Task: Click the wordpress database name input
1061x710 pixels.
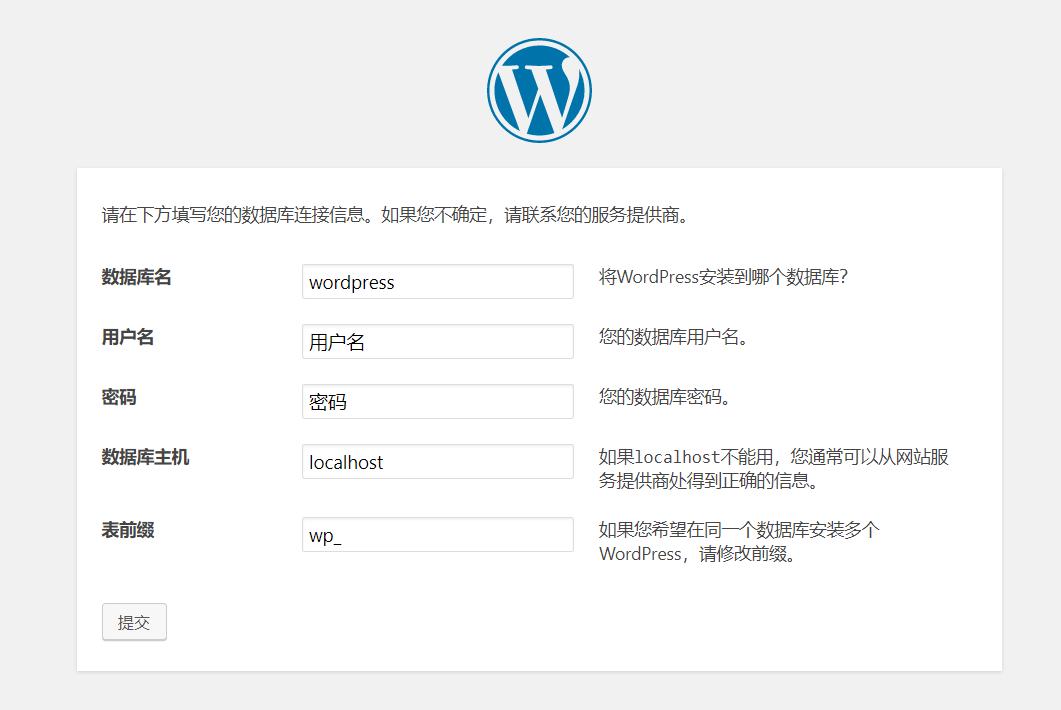Action: (437, 281)
